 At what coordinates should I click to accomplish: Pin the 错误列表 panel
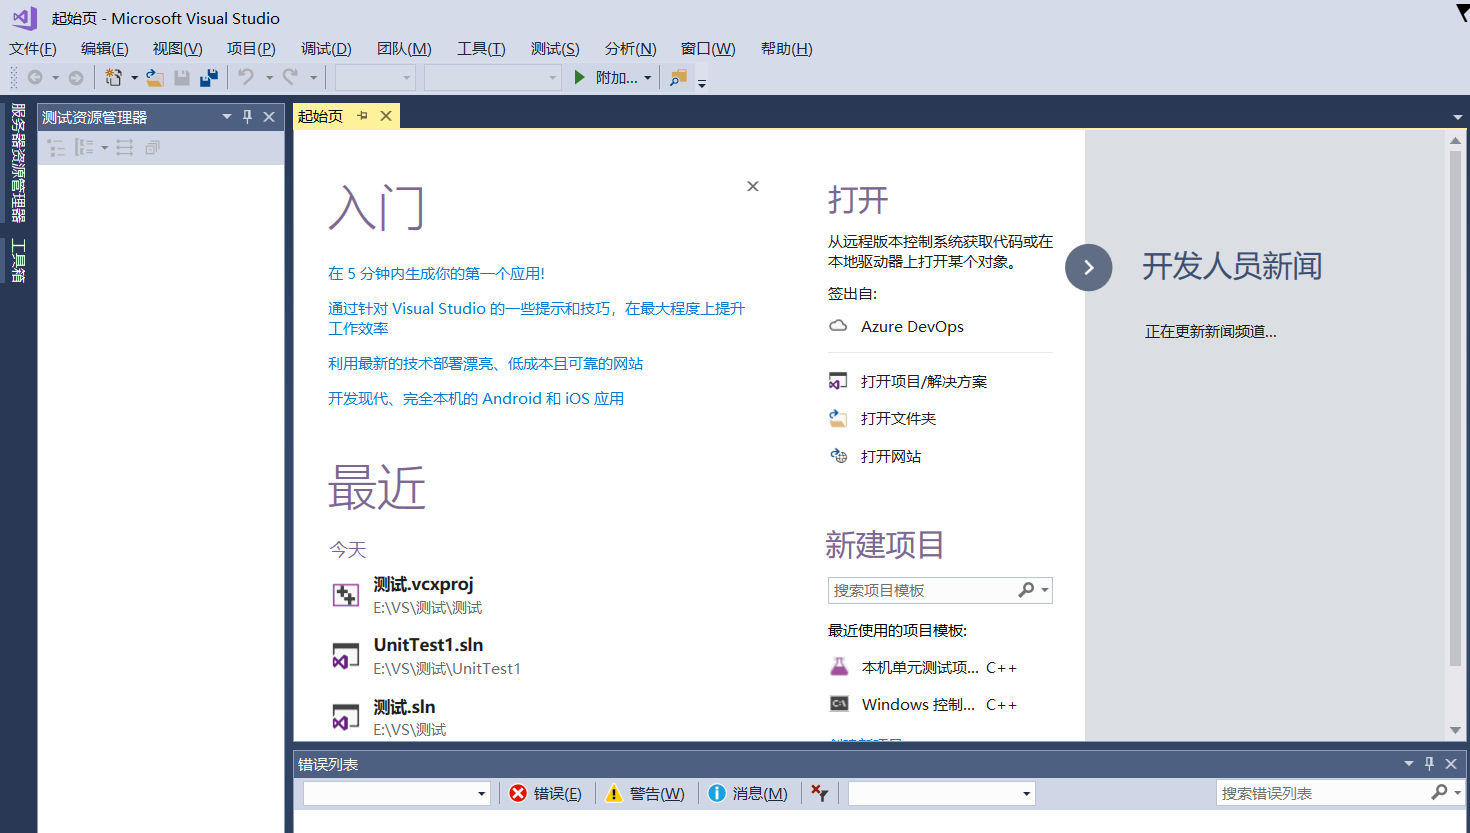click(x=1429, y=764)
